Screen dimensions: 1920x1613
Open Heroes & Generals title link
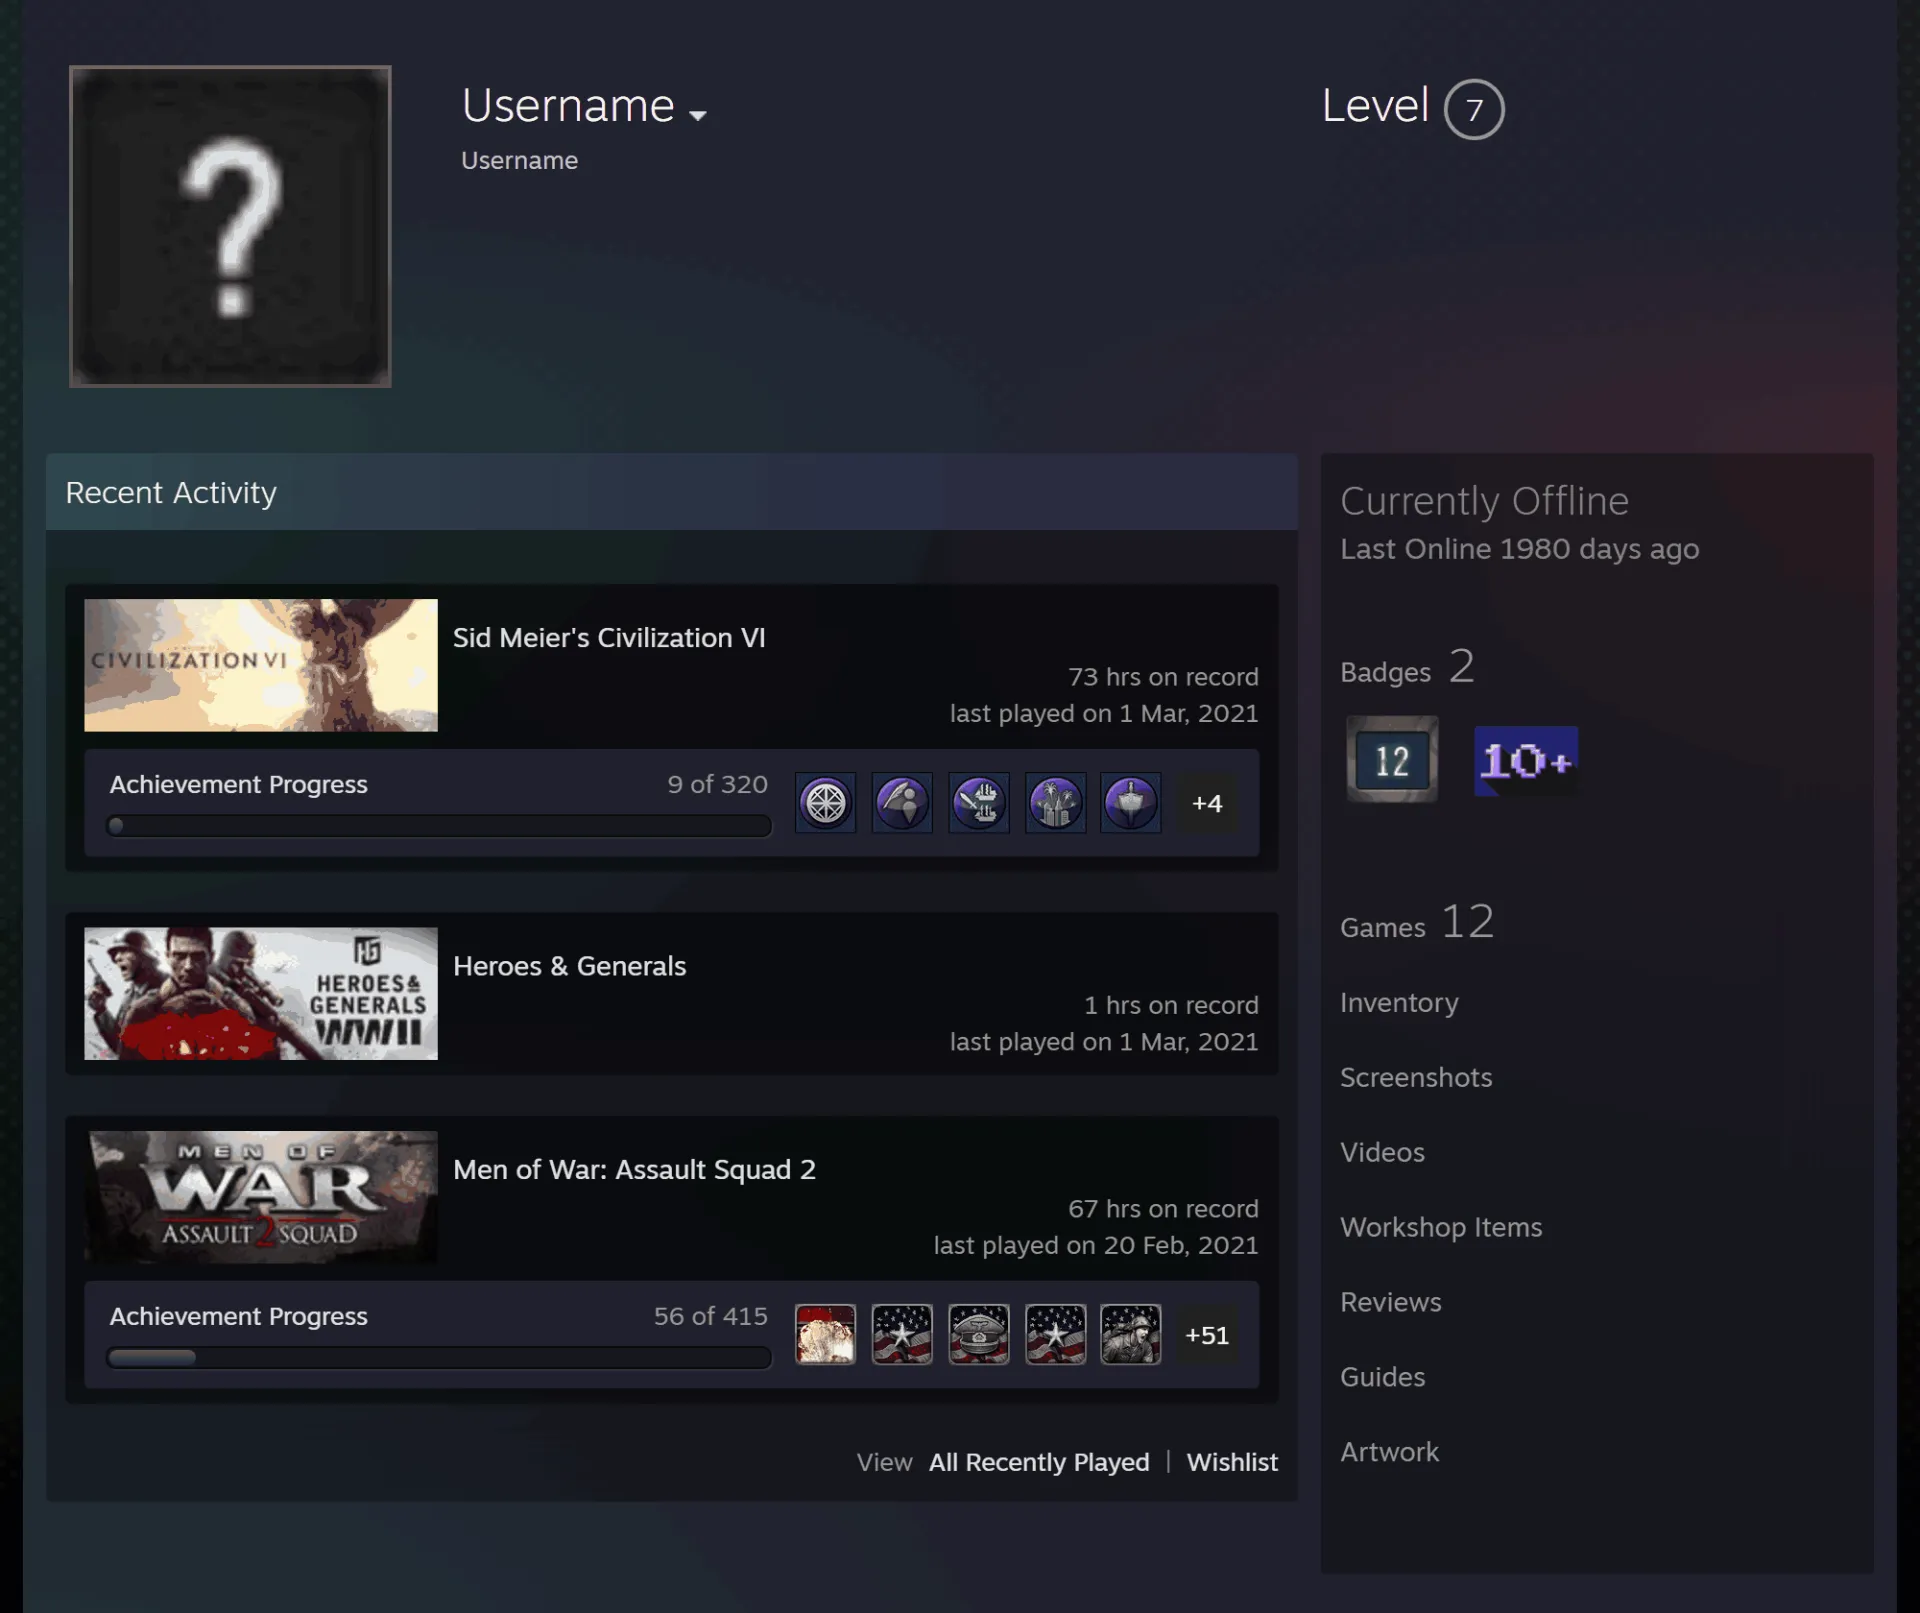click(x=569, y=966)
